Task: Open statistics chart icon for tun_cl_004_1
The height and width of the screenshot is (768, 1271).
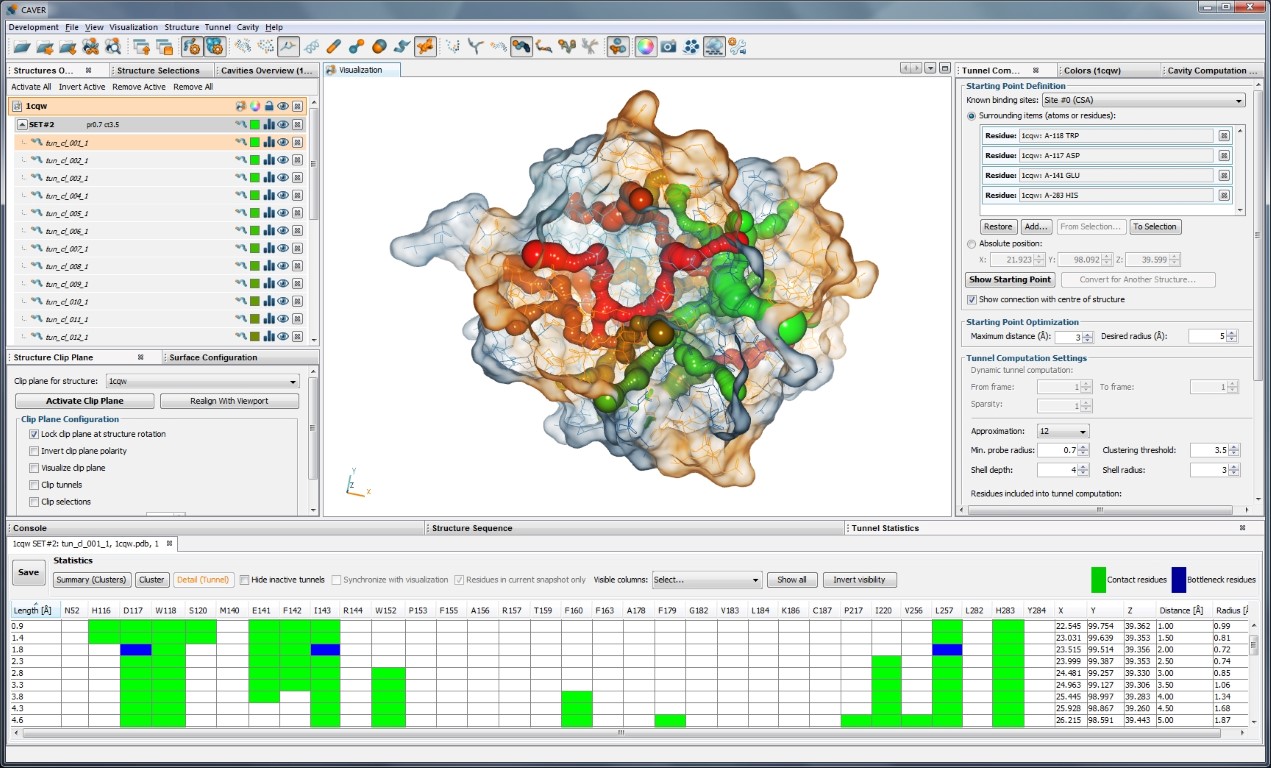Action: (269, 196)
